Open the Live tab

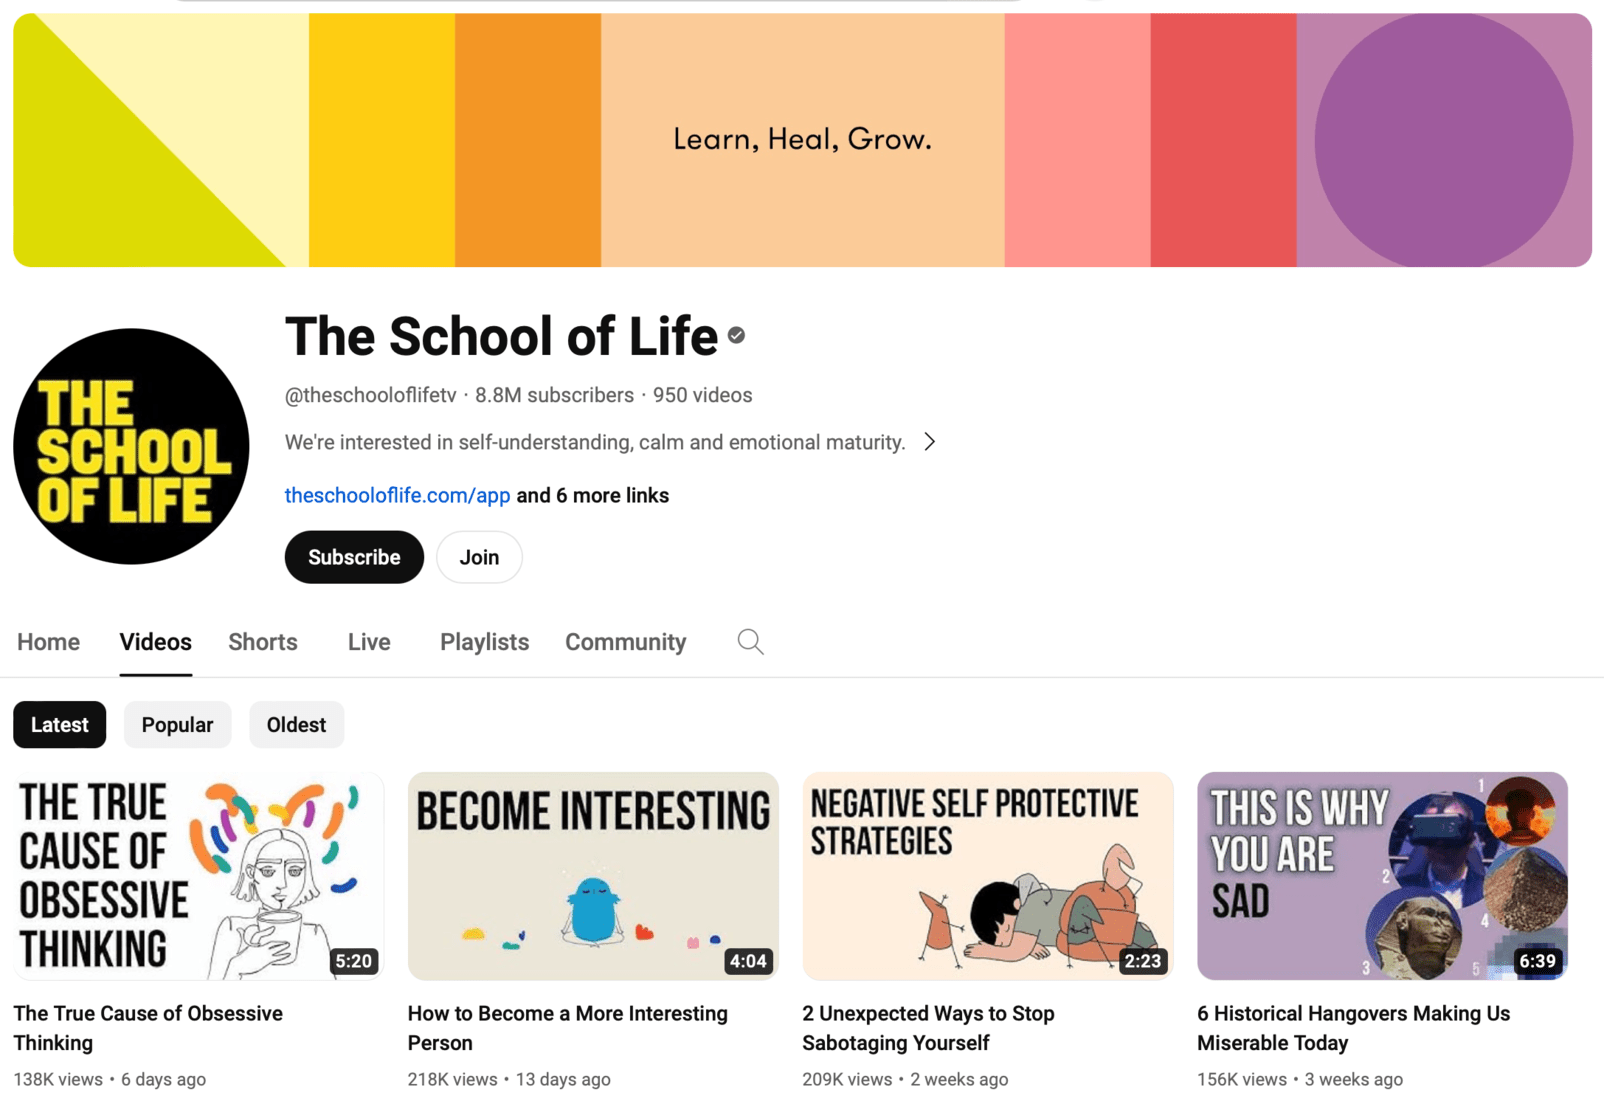click(x=367, y=641)
